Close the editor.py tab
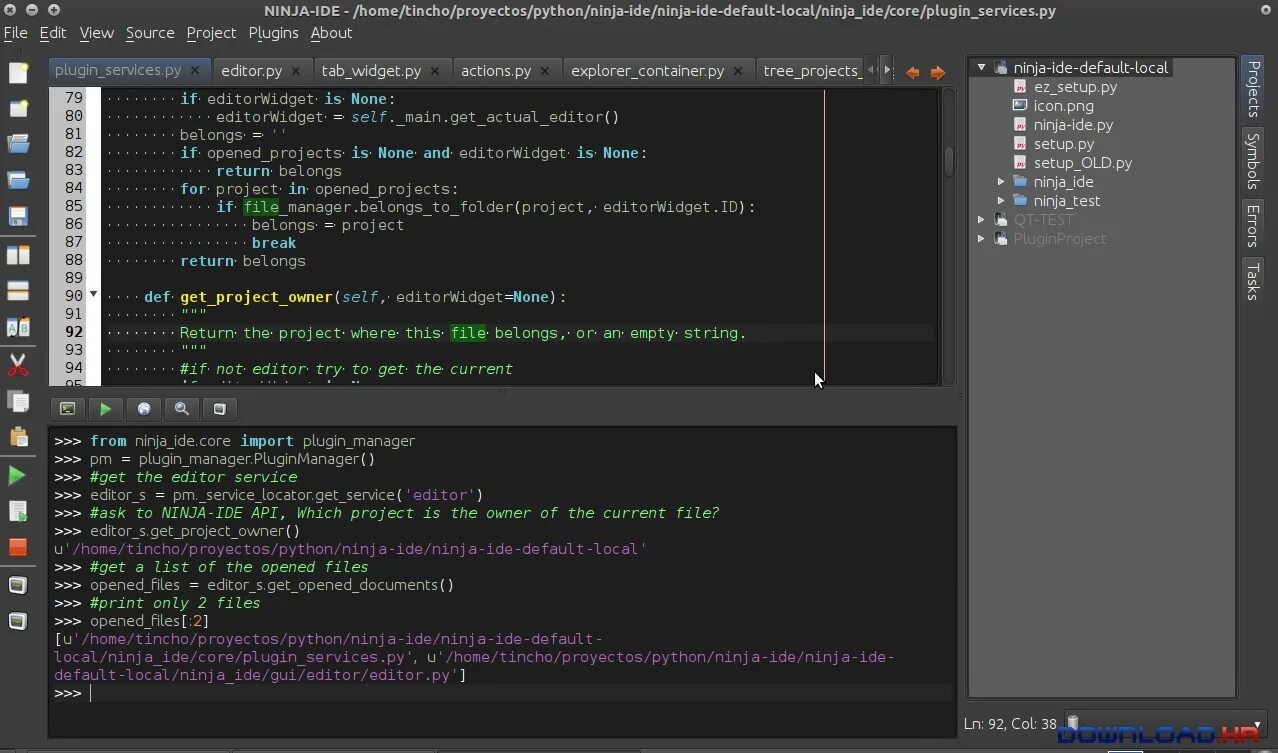The height and width of the screenshot is (753, 1278). [x=298, y=71]
